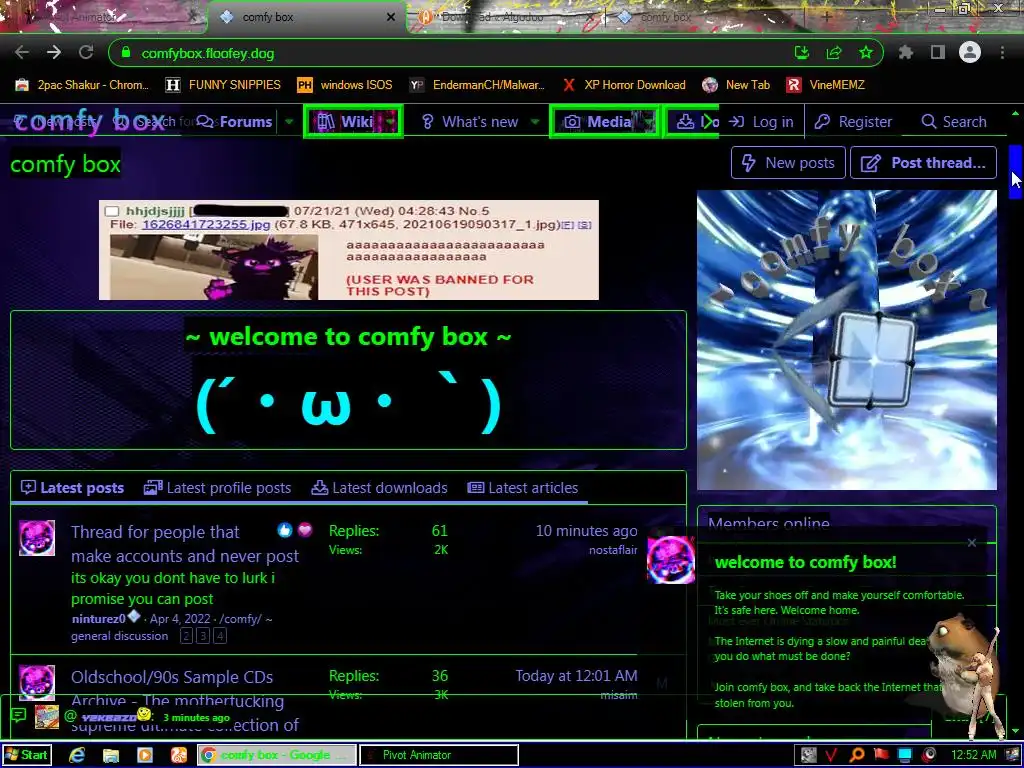Go back with the browser back arrow
Screen dimensions: 1024x768
(22, 53)
